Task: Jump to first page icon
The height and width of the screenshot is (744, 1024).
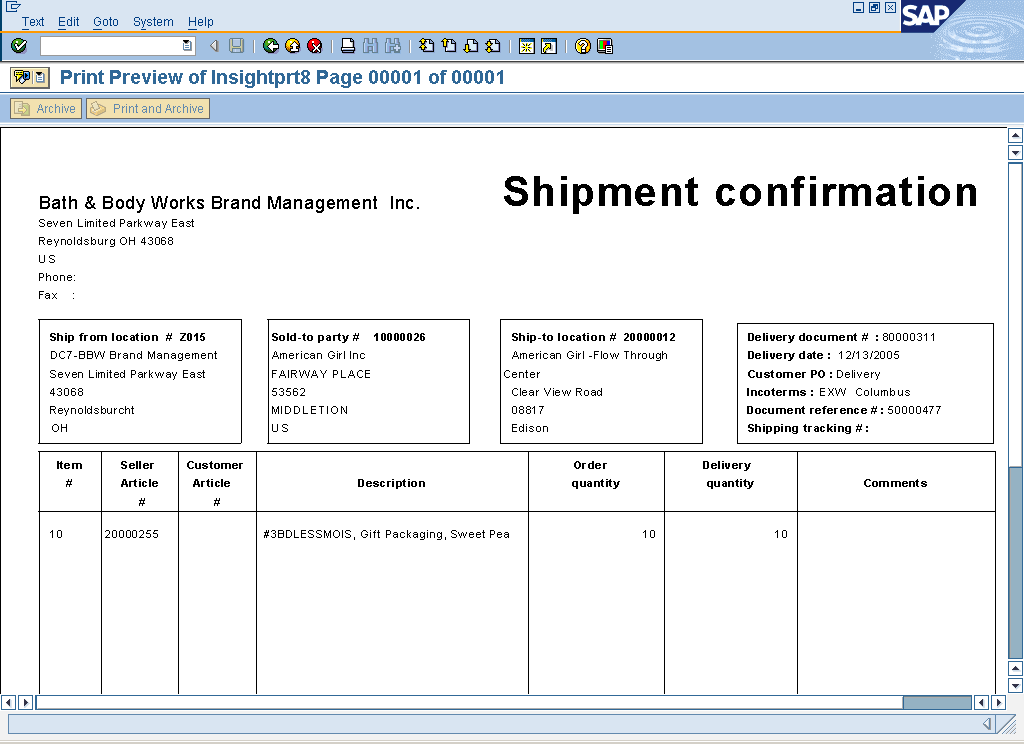Action: pyautogui.click(x=426, y=46)
